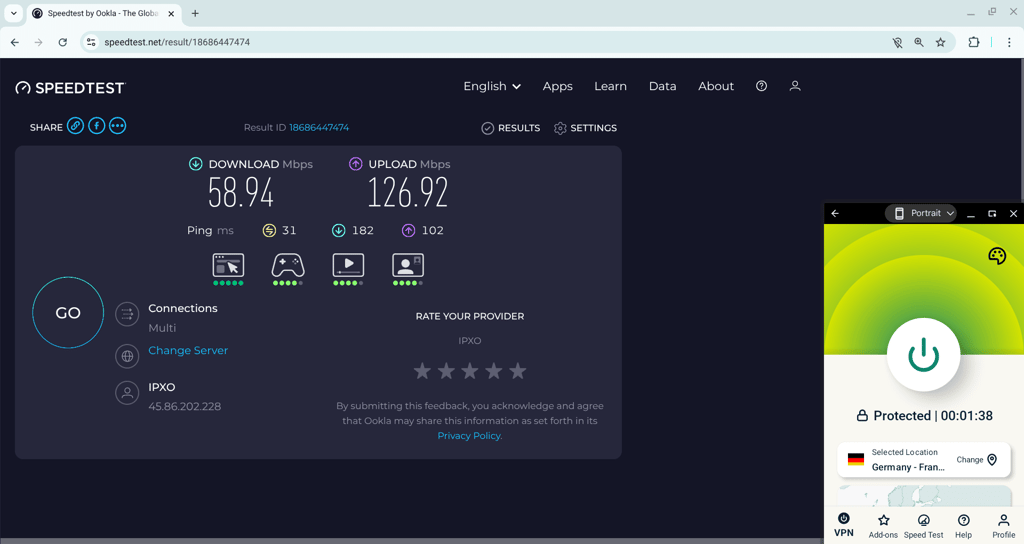Screen dimensions: 1024x544
Task: Click the gaming controller quality icon
Action: [288, 265]
